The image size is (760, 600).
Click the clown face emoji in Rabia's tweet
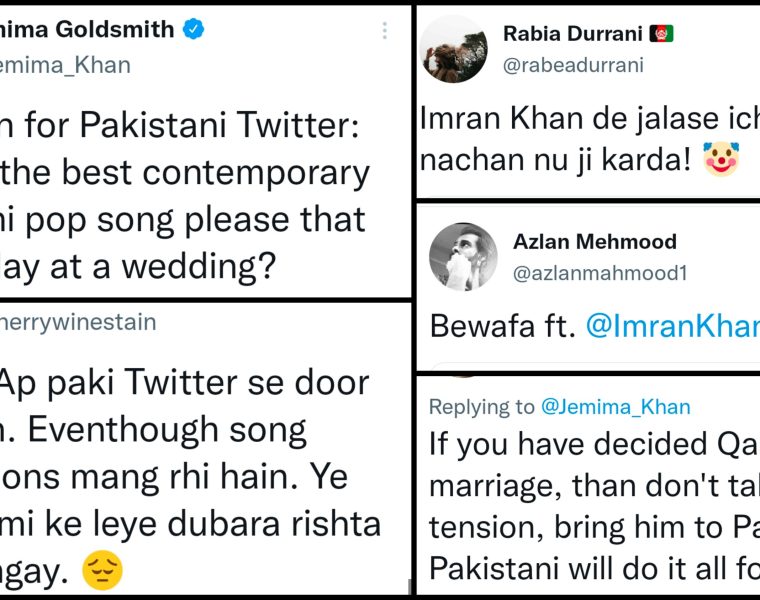click(720, 159)
